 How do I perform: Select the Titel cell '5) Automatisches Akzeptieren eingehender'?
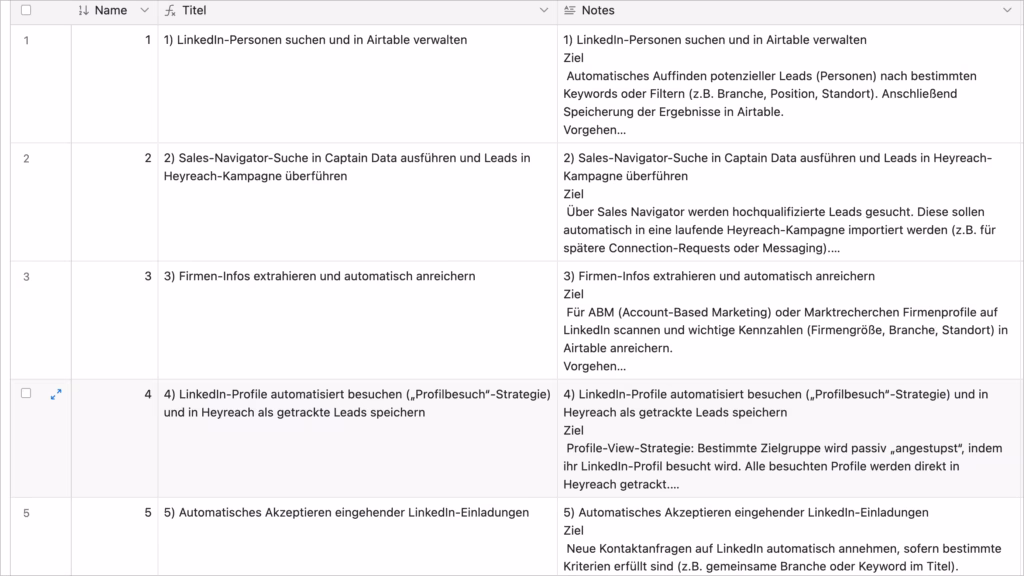coord(357,537)
